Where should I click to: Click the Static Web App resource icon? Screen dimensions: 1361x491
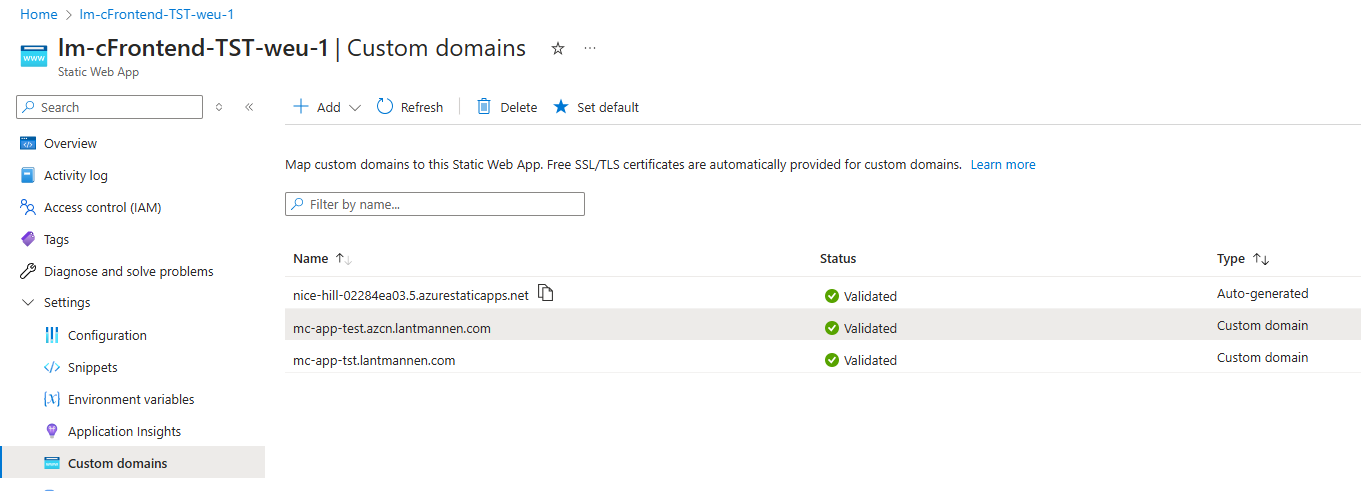pyautogui.click(x=34, y=55)
